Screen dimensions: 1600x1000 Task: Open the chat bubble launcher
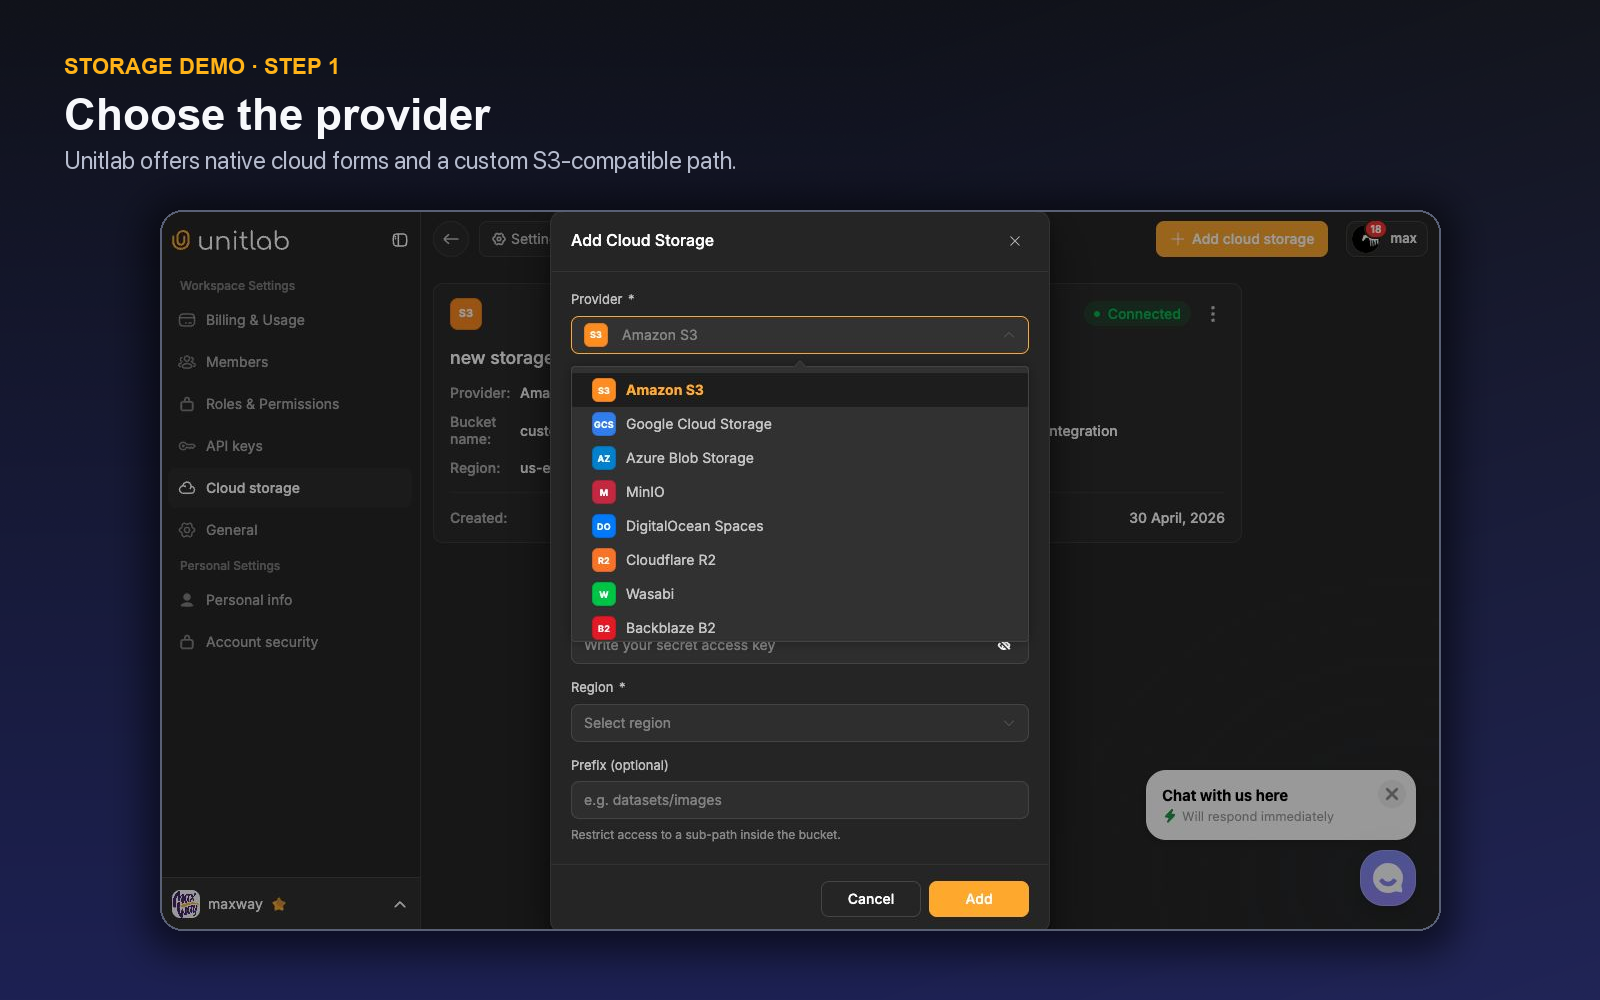tap(1387, 878)
